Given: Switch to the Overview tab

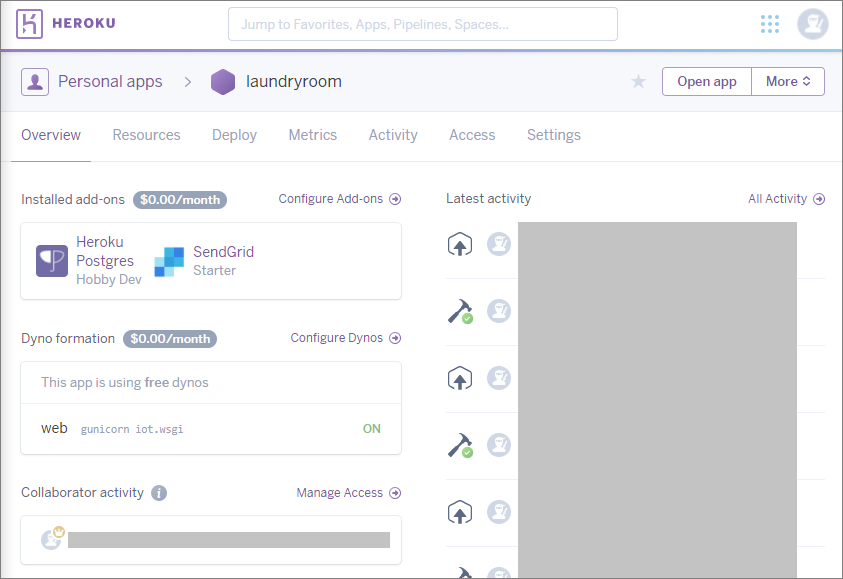Looking at the screenshot, I should 51,135.
